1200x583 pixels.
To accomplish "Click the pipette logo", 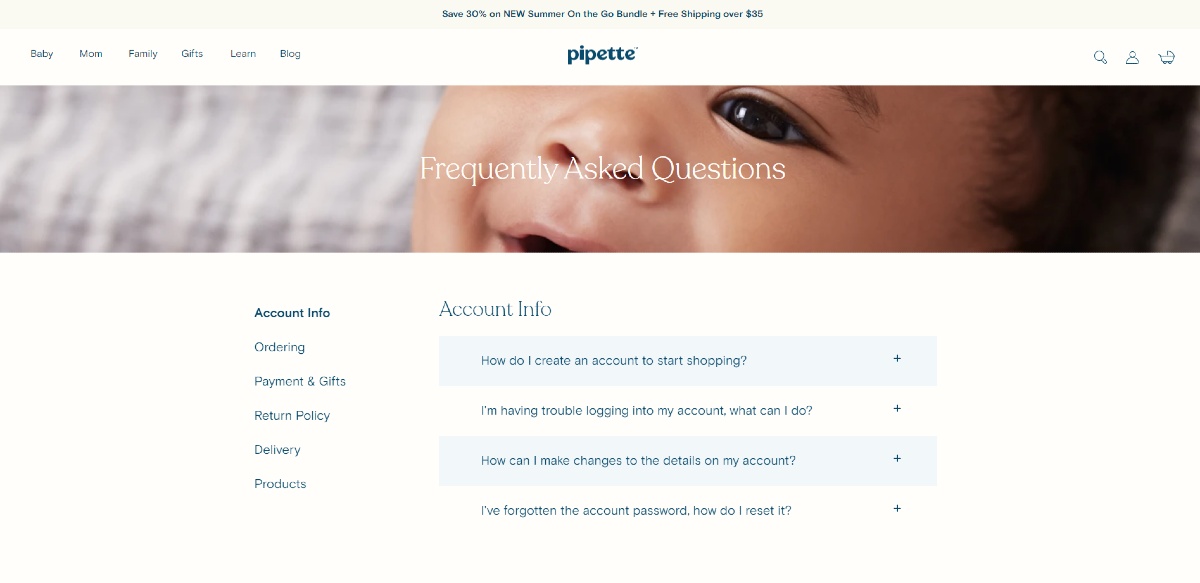I will [x=602, y=54].
